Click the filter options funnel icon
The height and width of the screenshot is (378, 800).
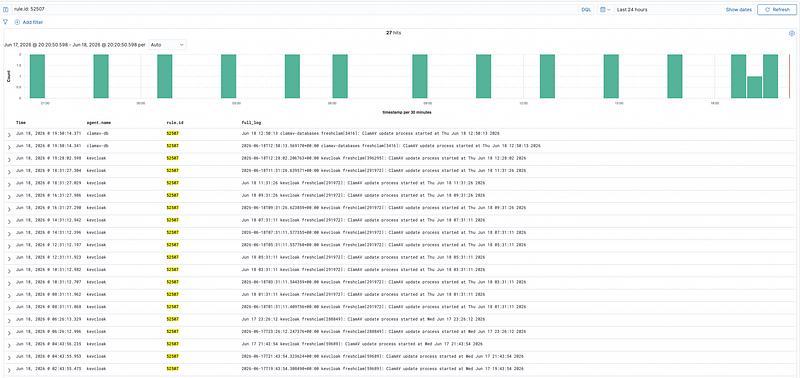point(6,22)
